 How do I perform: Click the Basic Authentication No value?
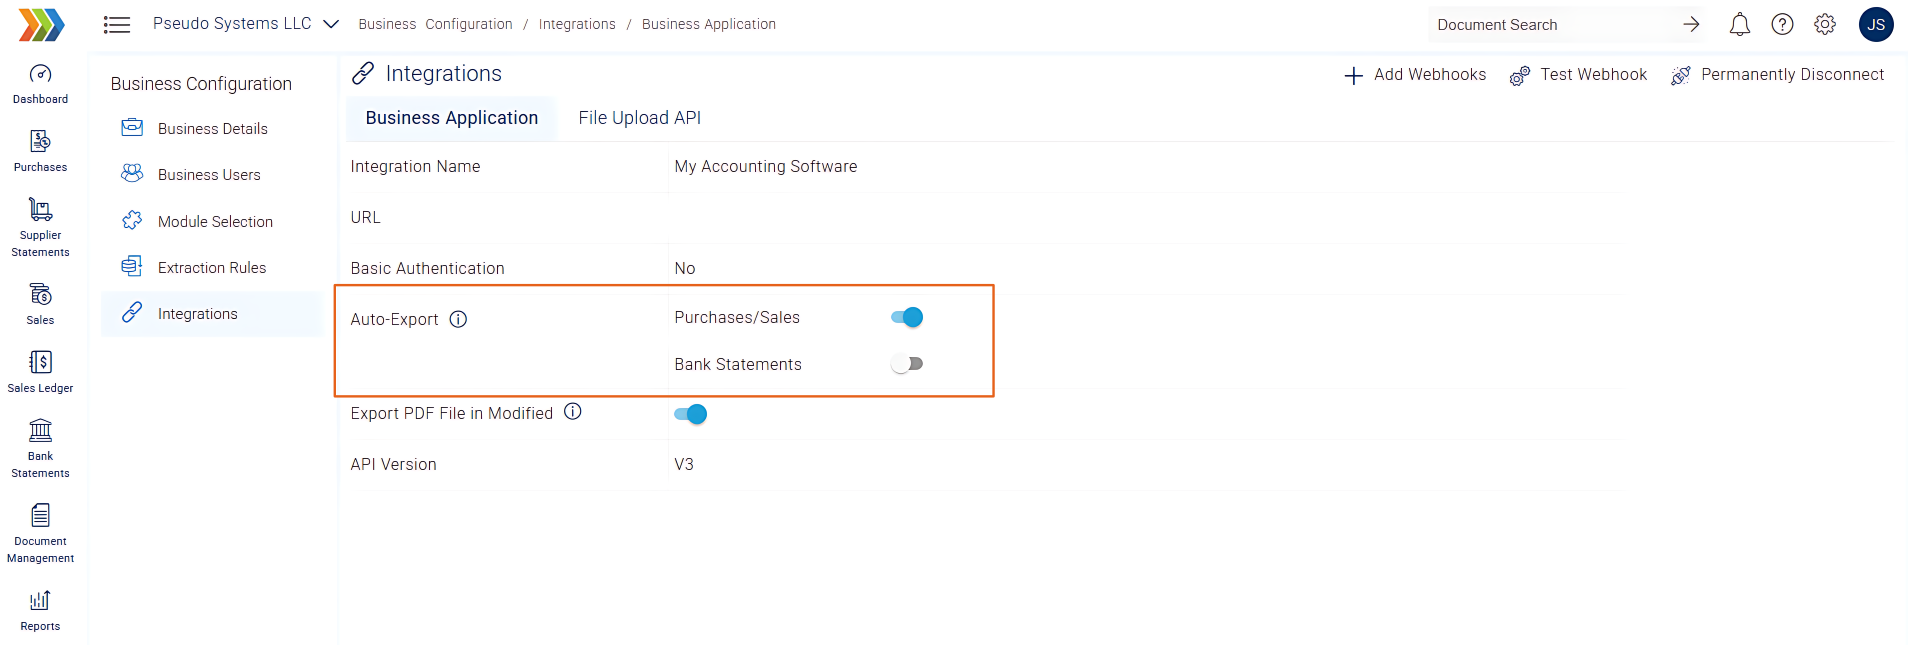pyautogui.click(x=685, y=268)
